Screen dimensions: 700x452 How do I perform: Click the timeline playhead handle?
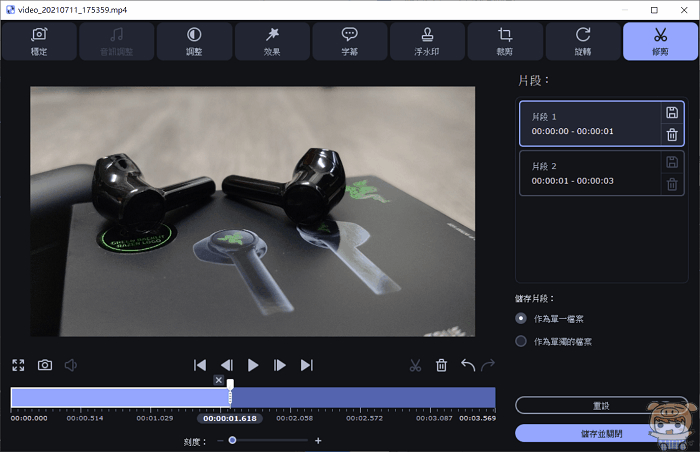point(230,385)
